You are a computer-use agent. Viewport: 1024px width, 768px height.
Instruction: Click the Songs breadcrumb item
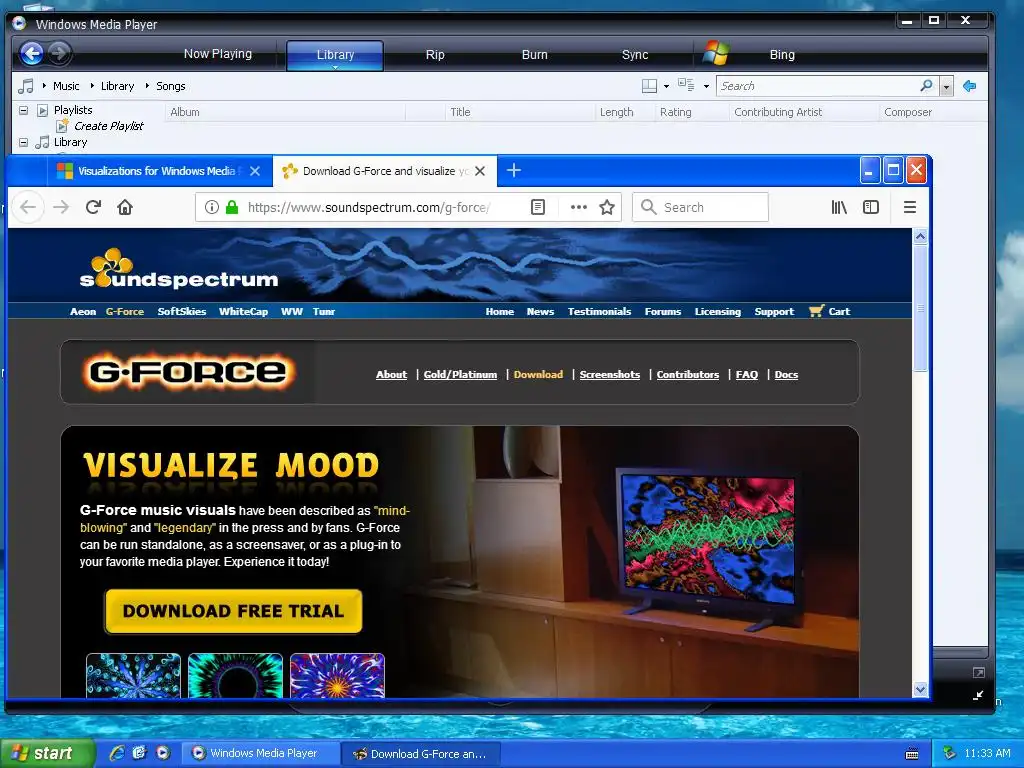click(x=170, y=86)
